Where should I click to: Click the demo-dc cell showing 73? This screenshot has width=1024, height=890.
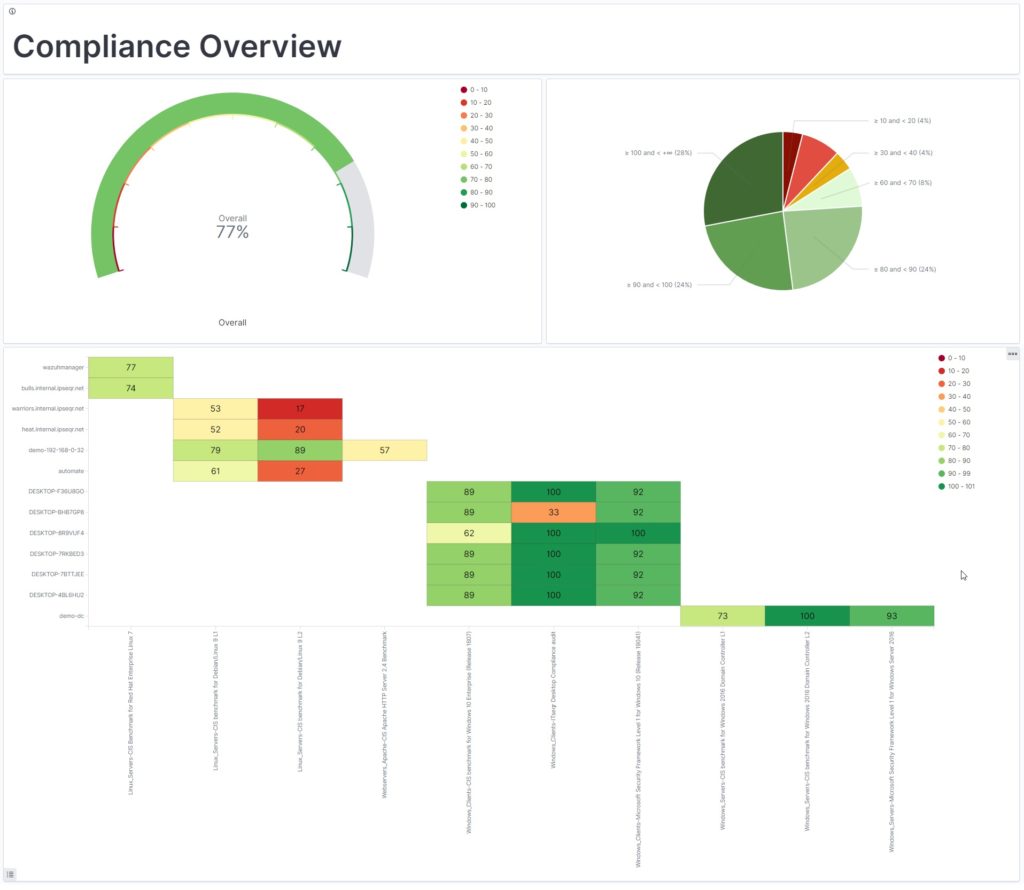coord(722,616)
